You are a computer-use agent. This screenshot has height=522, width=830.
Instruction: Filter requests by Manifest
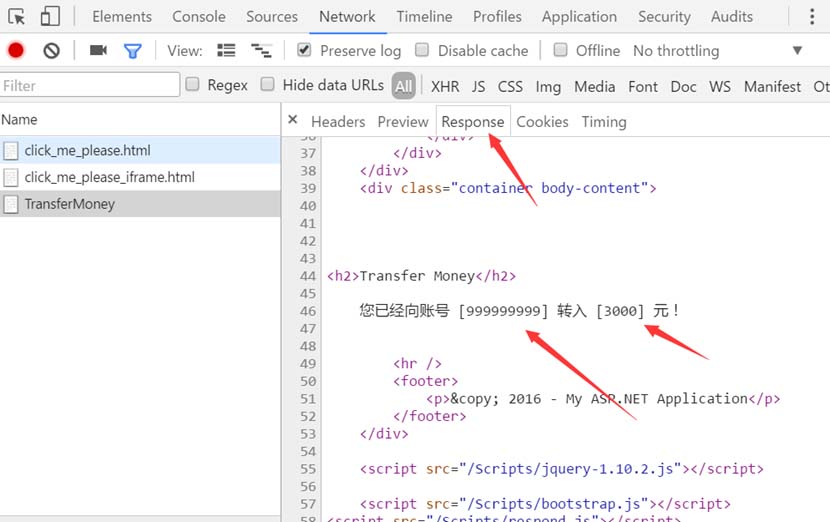(772, 86)
